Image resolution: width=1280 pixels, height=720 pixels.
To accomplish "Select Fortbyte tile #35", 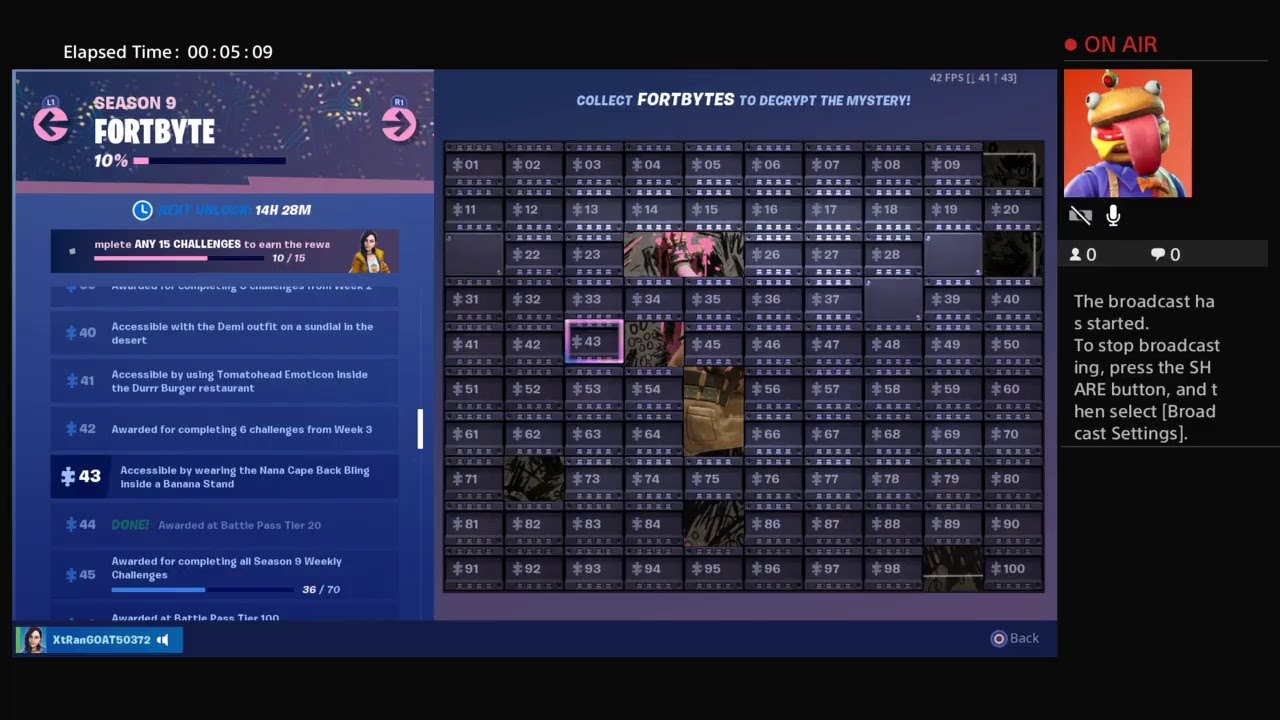I will pyautogui.click(x=714, y=299).
